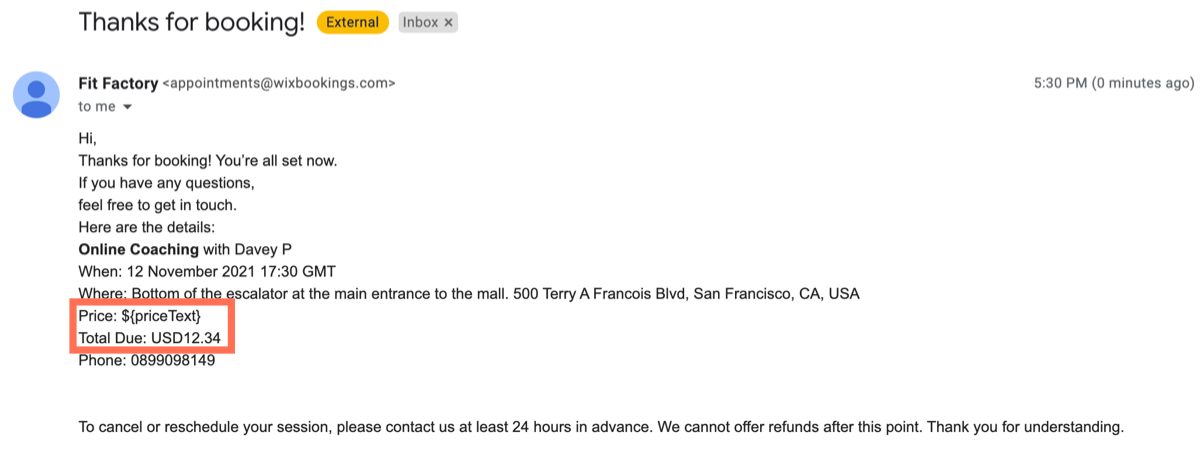Click the cancel or reschedule policy paragraph

coord(601,427)
